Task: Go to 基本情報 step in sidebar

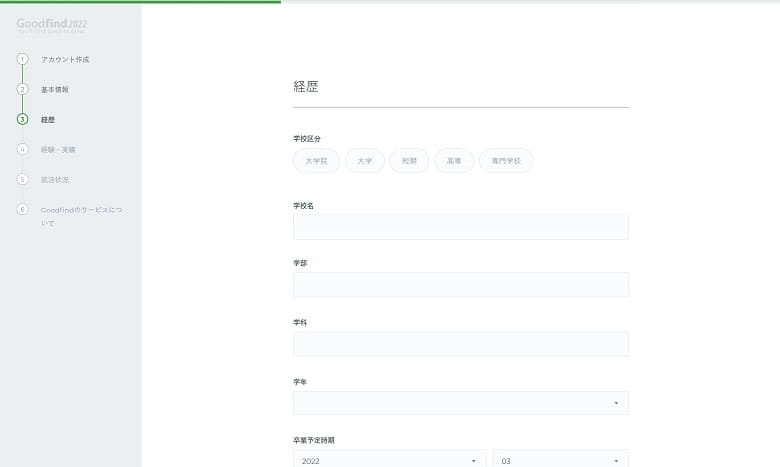Action: [x=55, y=90]
